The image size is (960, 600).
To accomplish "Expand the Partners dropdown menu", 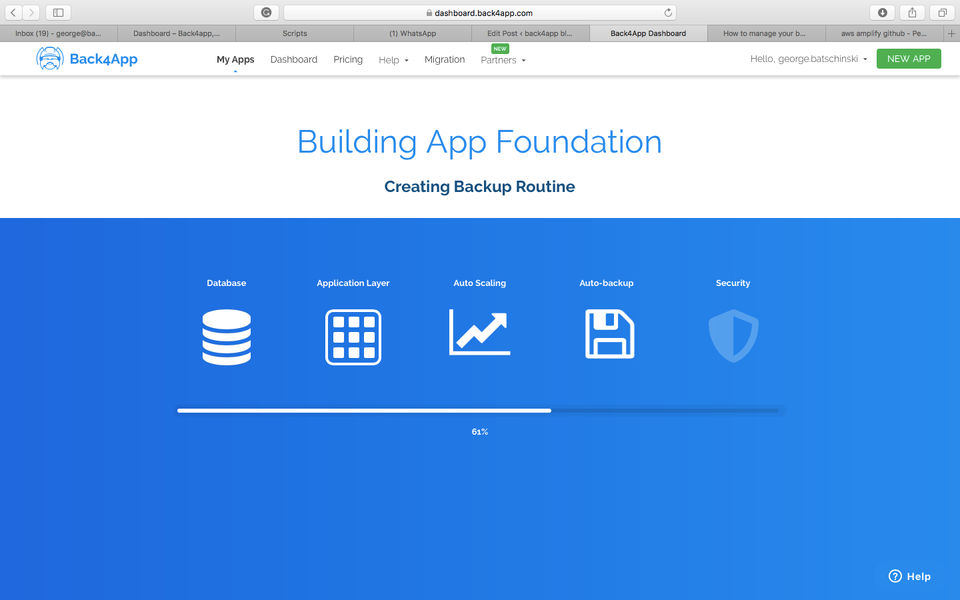I will click(x=503, y=60).
